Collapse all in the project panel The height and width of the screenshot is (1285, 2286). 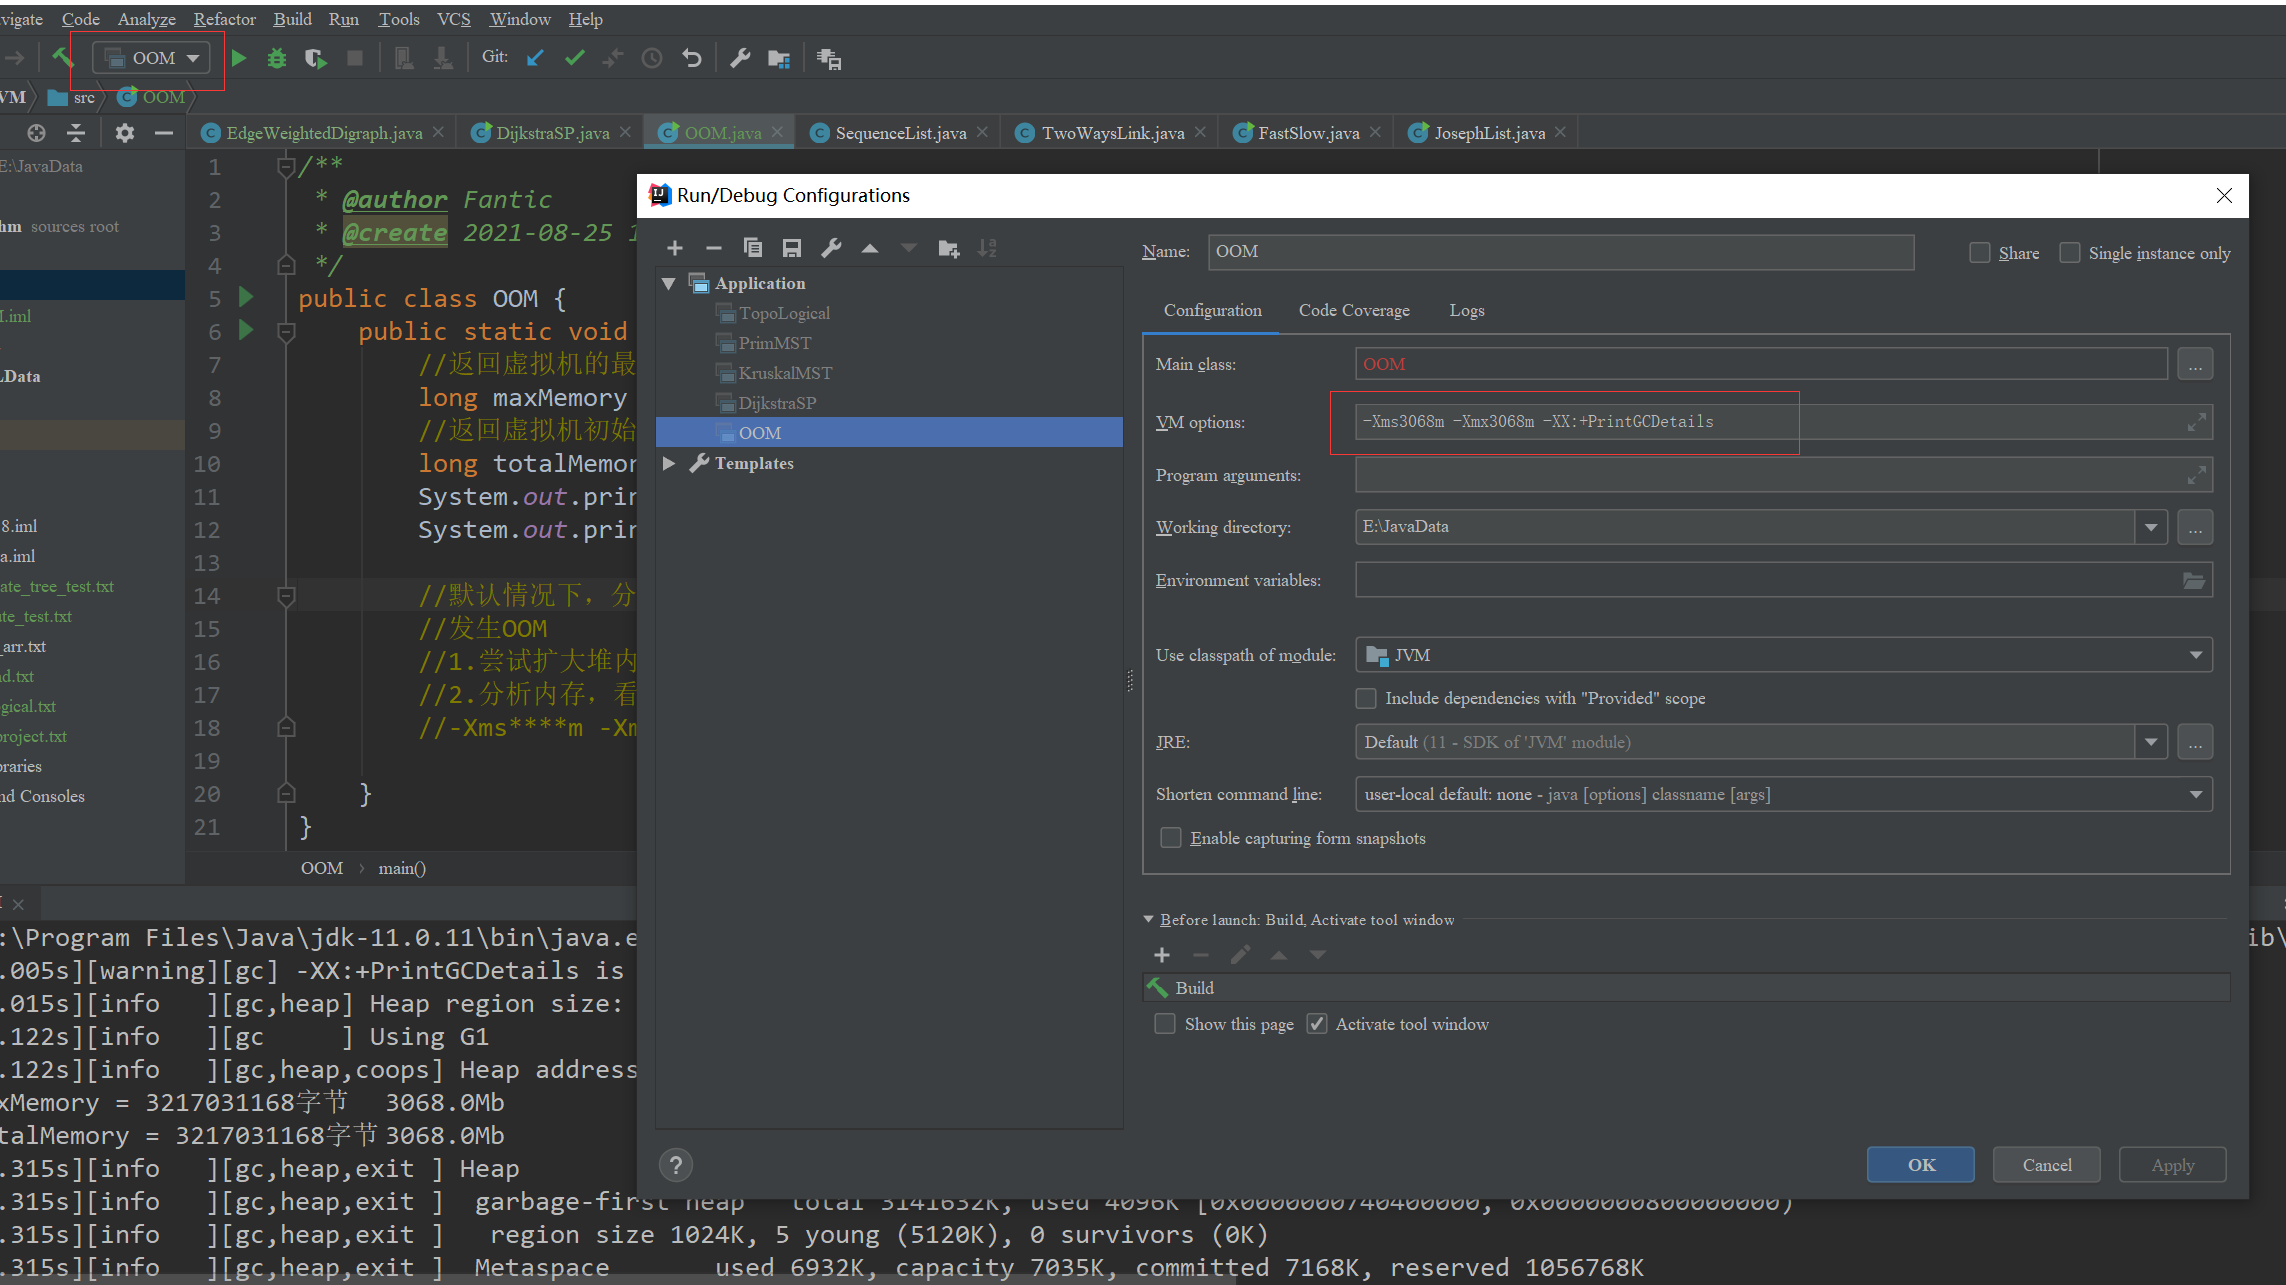tap(76, 133)
